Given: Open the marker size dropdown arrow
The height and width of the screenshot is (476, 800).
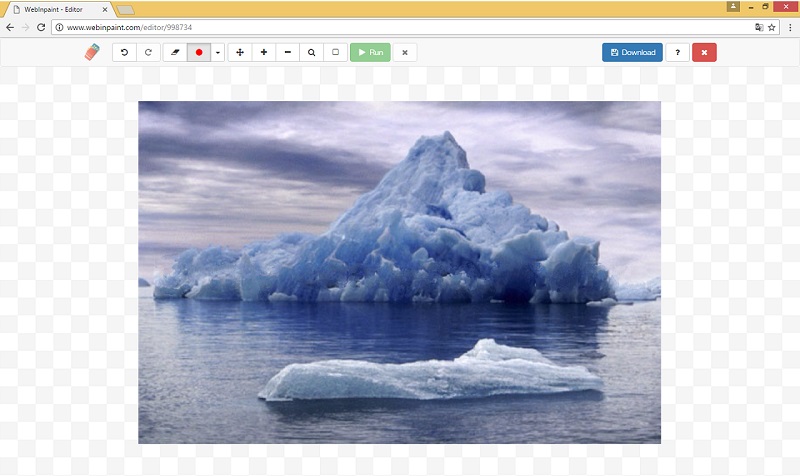Looking at the screenshot, I should click(218, 52).
